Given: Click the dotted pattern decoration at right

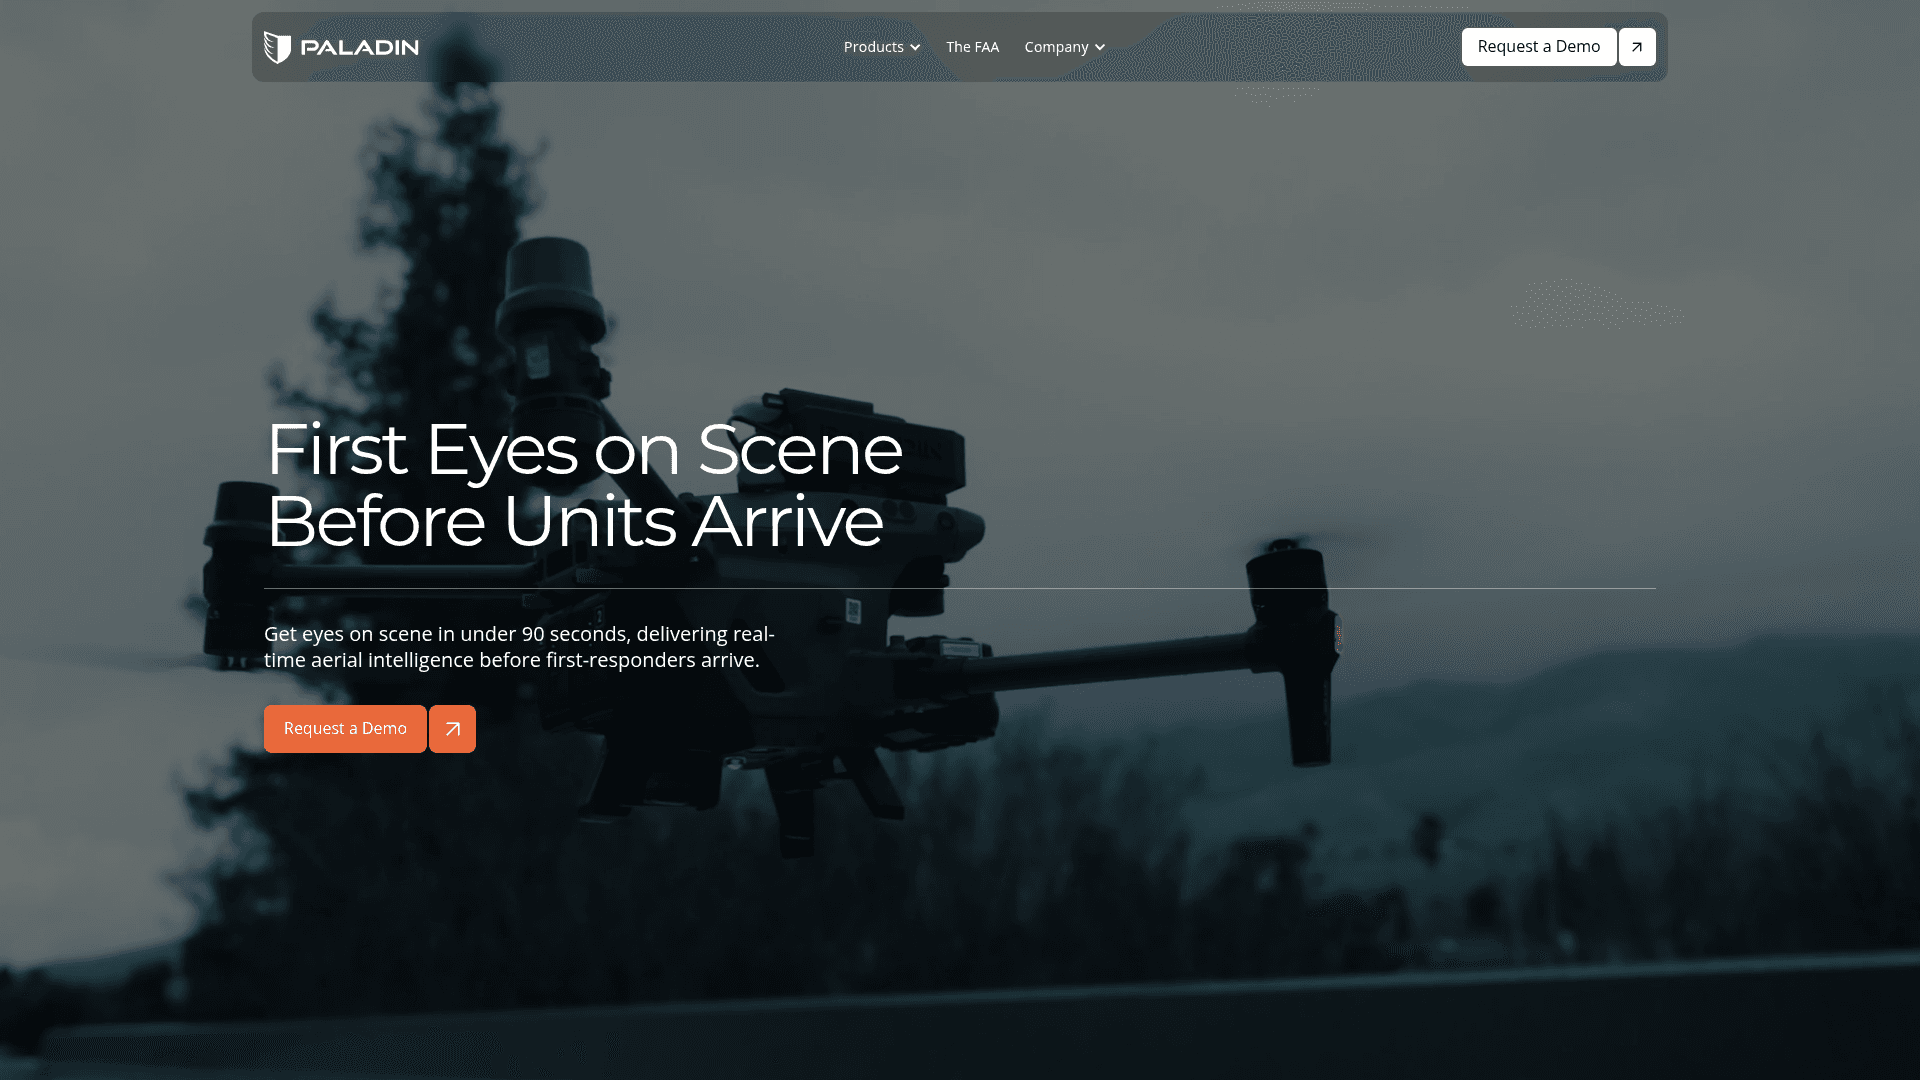Looking at the screenshot, I should 1598,304.
